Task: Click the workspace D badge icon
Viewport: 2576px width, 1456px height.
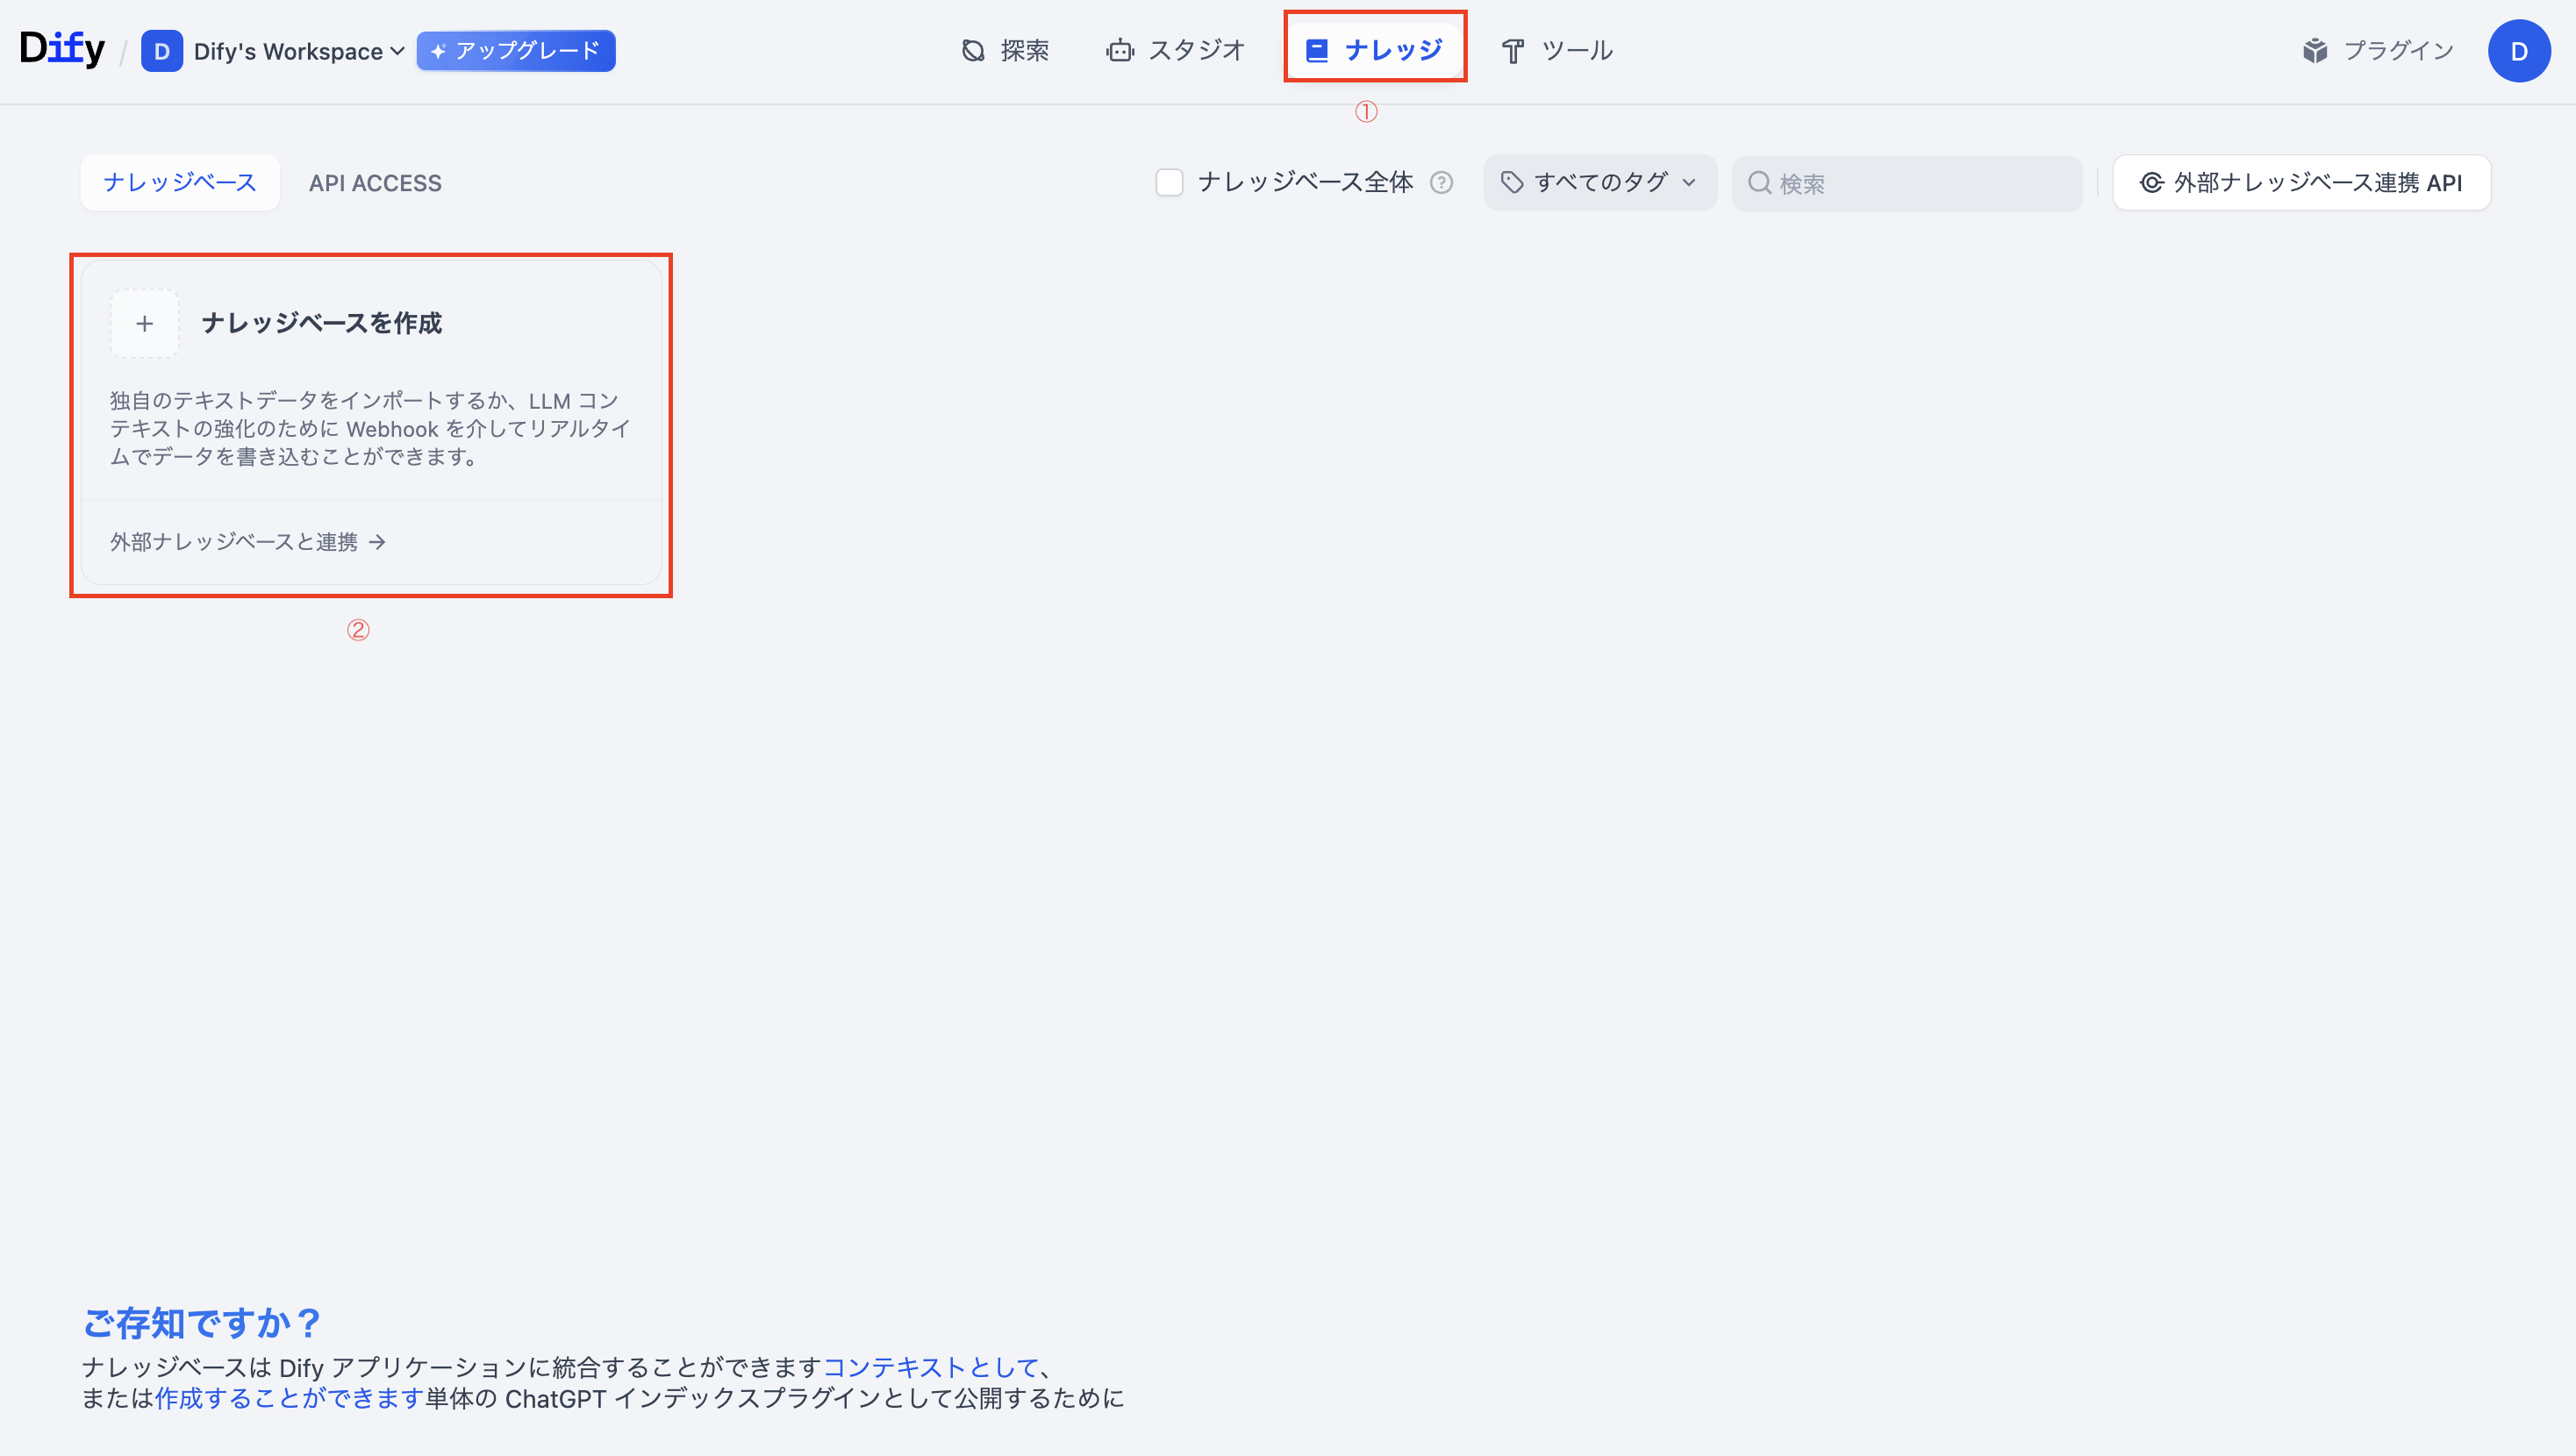Action: 162,51
